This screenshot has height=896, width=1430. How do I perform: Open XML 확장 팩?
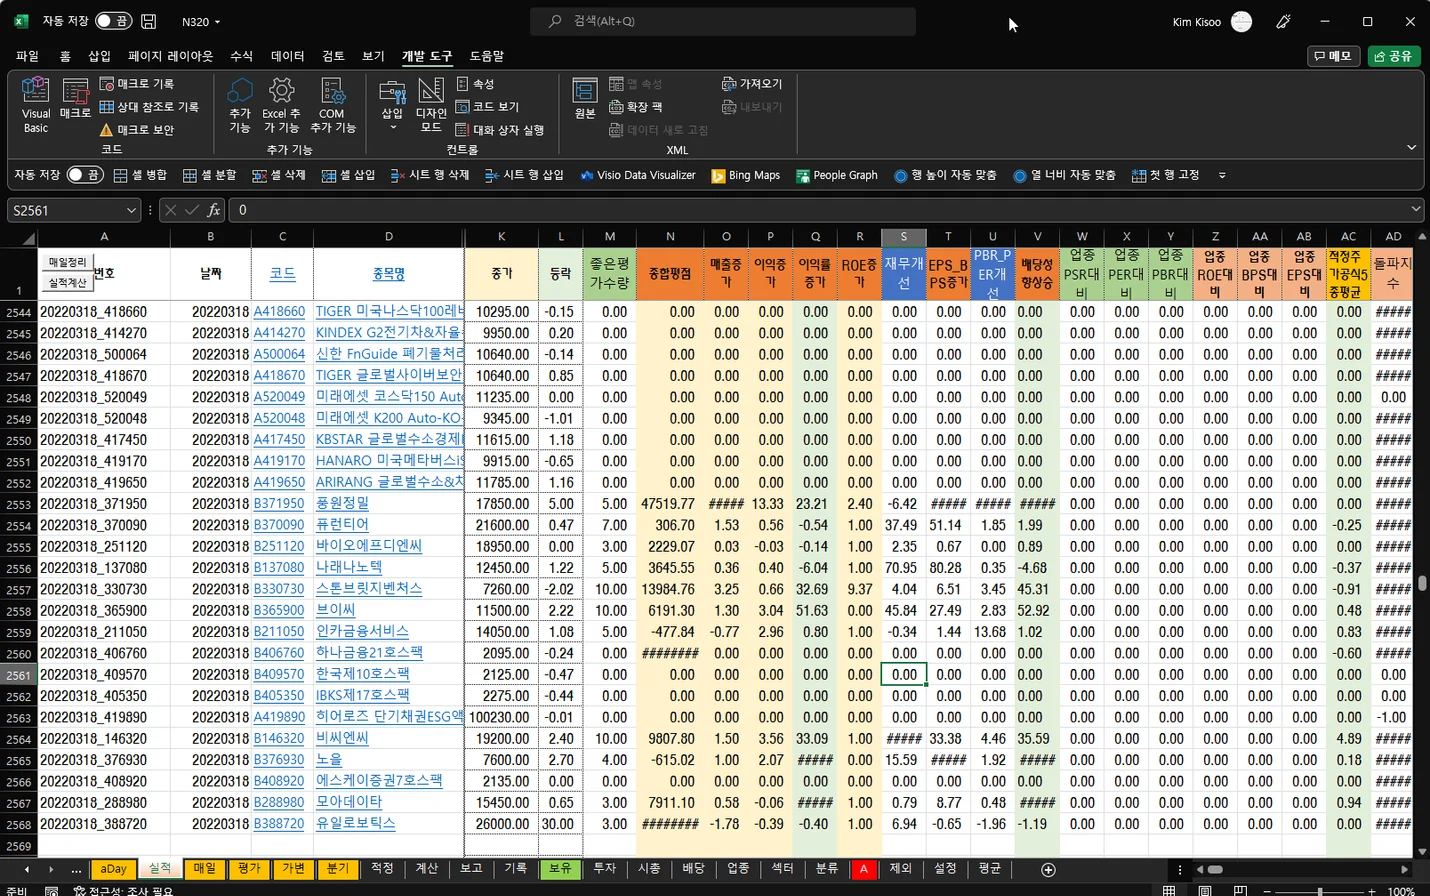[636, 107]
